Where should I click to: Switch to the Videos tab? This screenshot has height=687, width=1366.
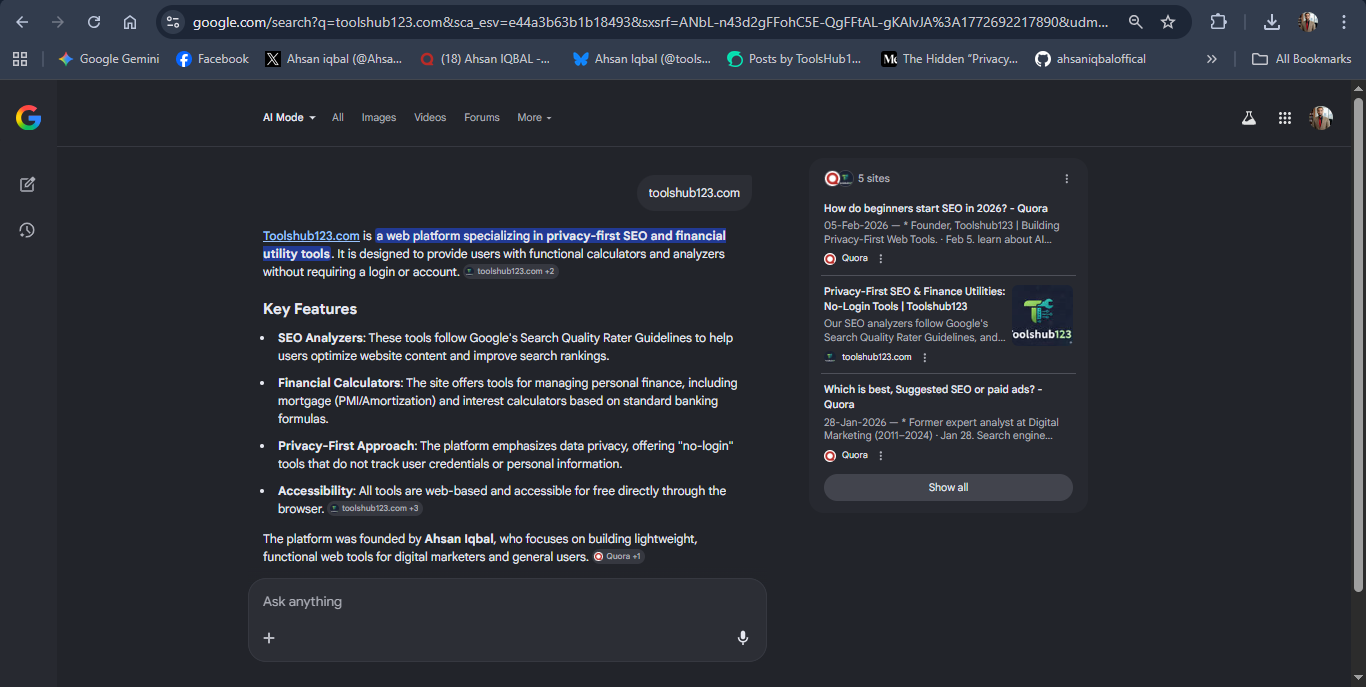pos(430,117)
